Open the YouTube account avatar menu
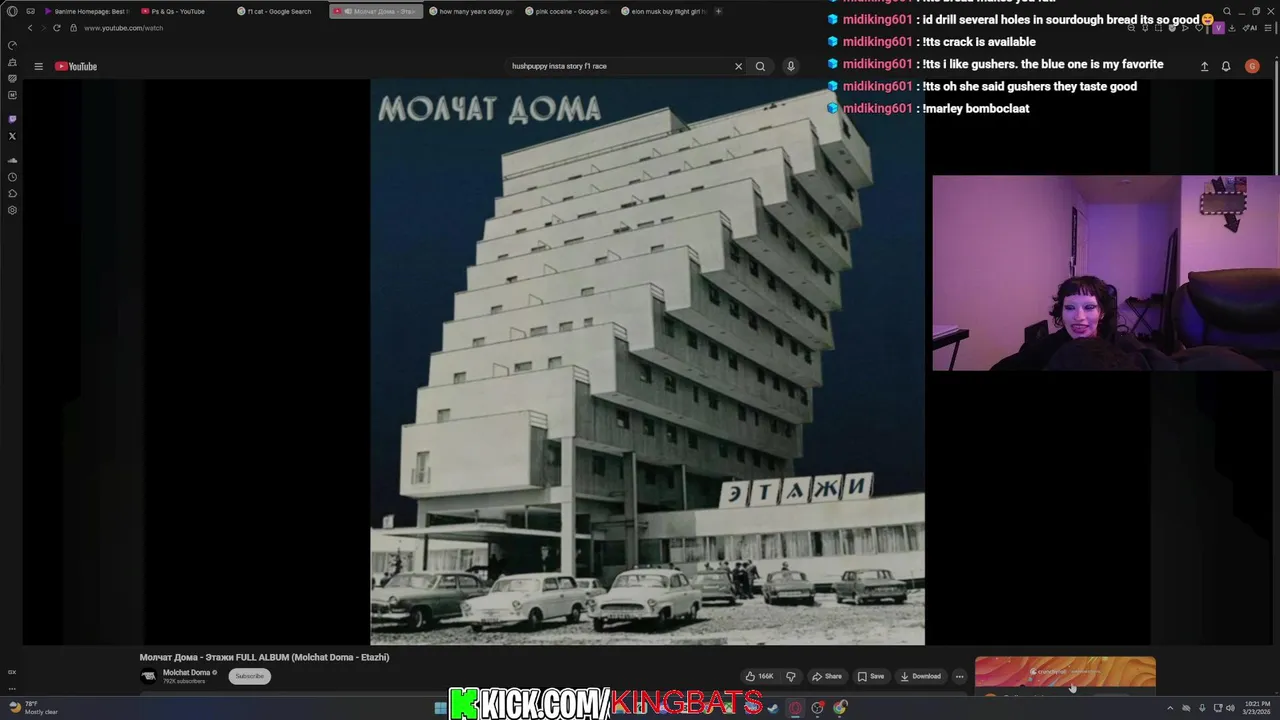This screenshot has height=720, width=1280. [1252, 66]
